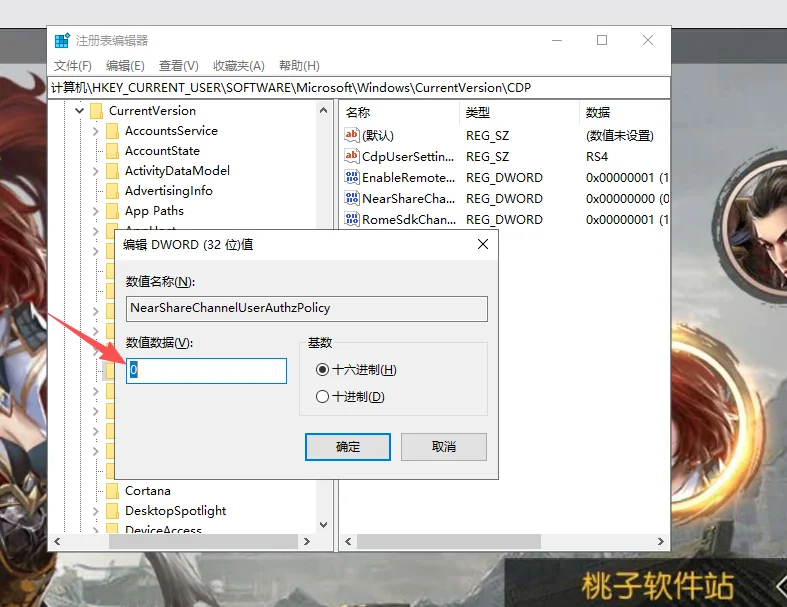787x607 pixels.
Task: Select the Cortana tree item
Action: click(148, 491)
